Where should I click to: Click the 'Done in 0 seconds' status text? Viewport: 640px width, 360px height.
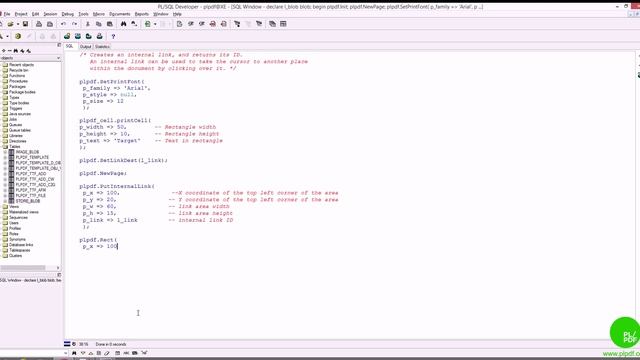111,344
